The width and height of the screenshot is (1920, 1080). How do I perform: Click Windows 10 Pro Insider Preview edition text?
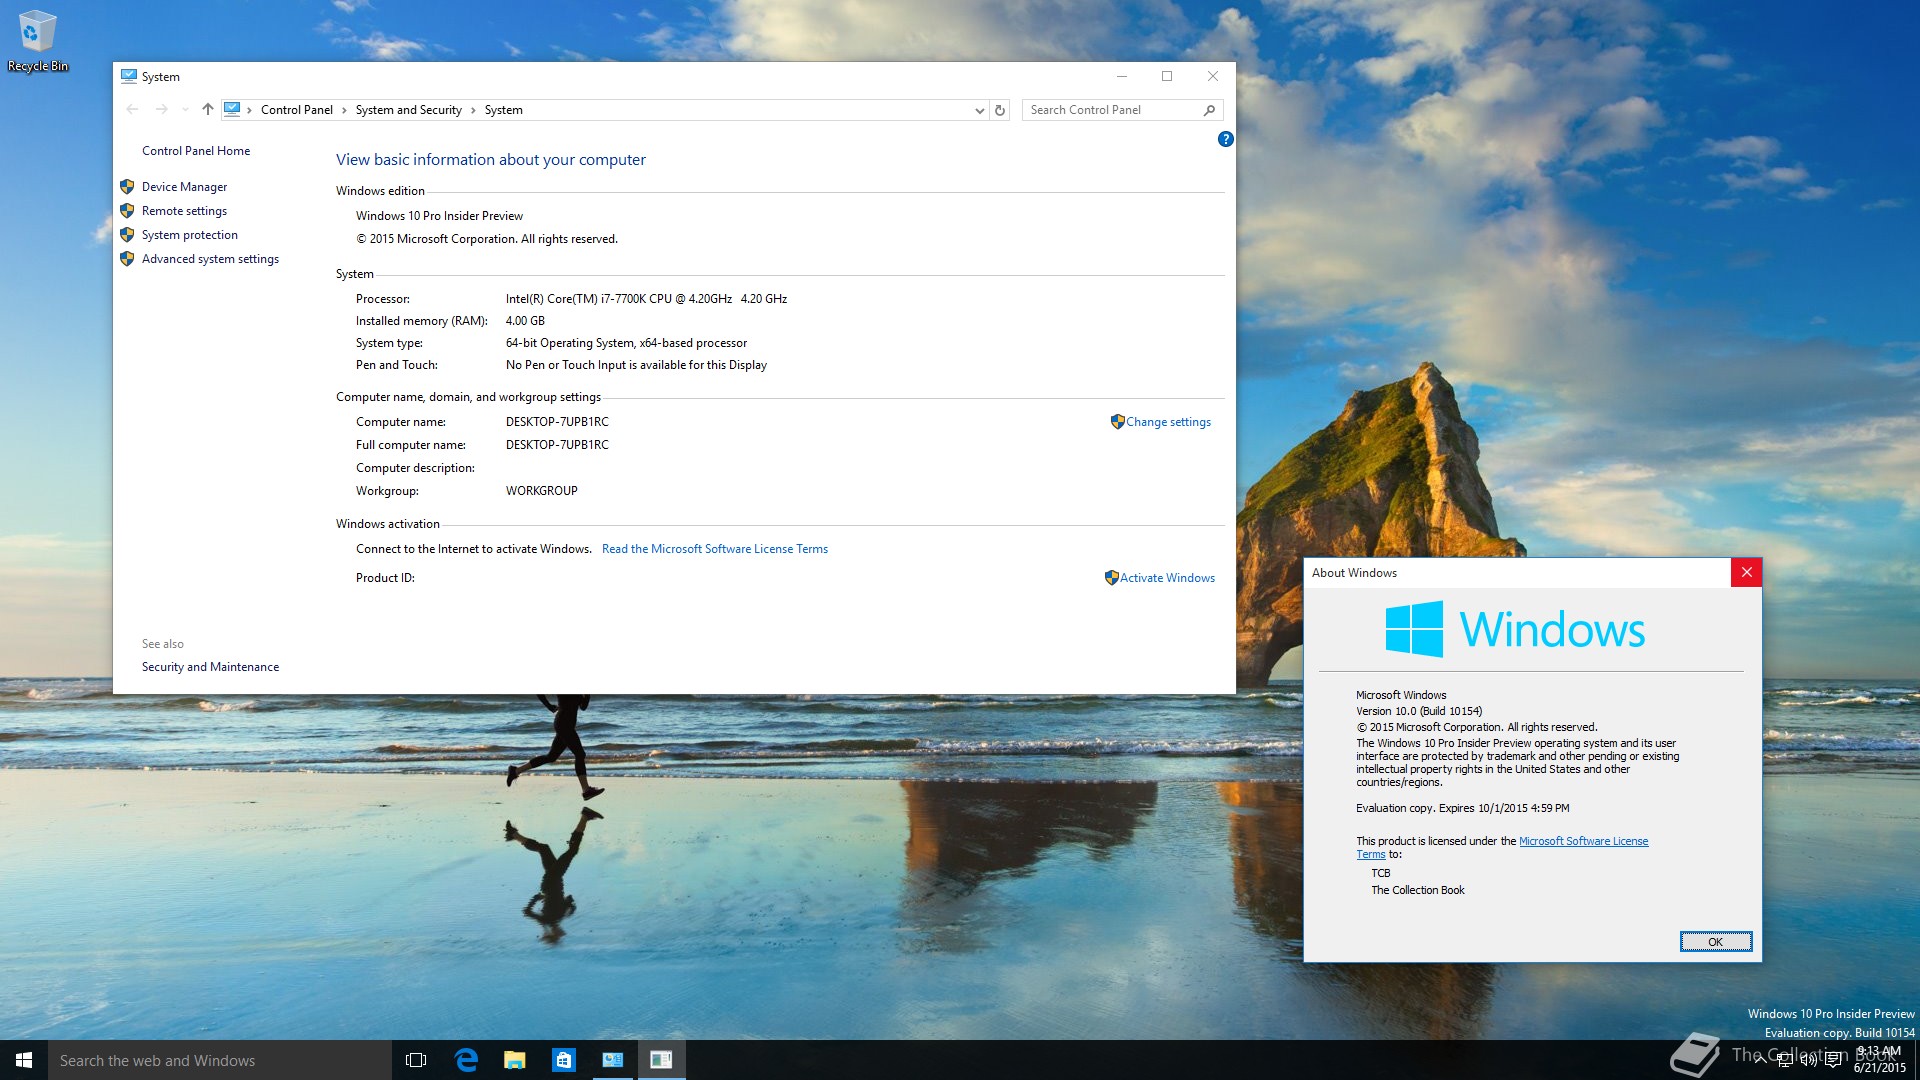(x=439, y=216)
